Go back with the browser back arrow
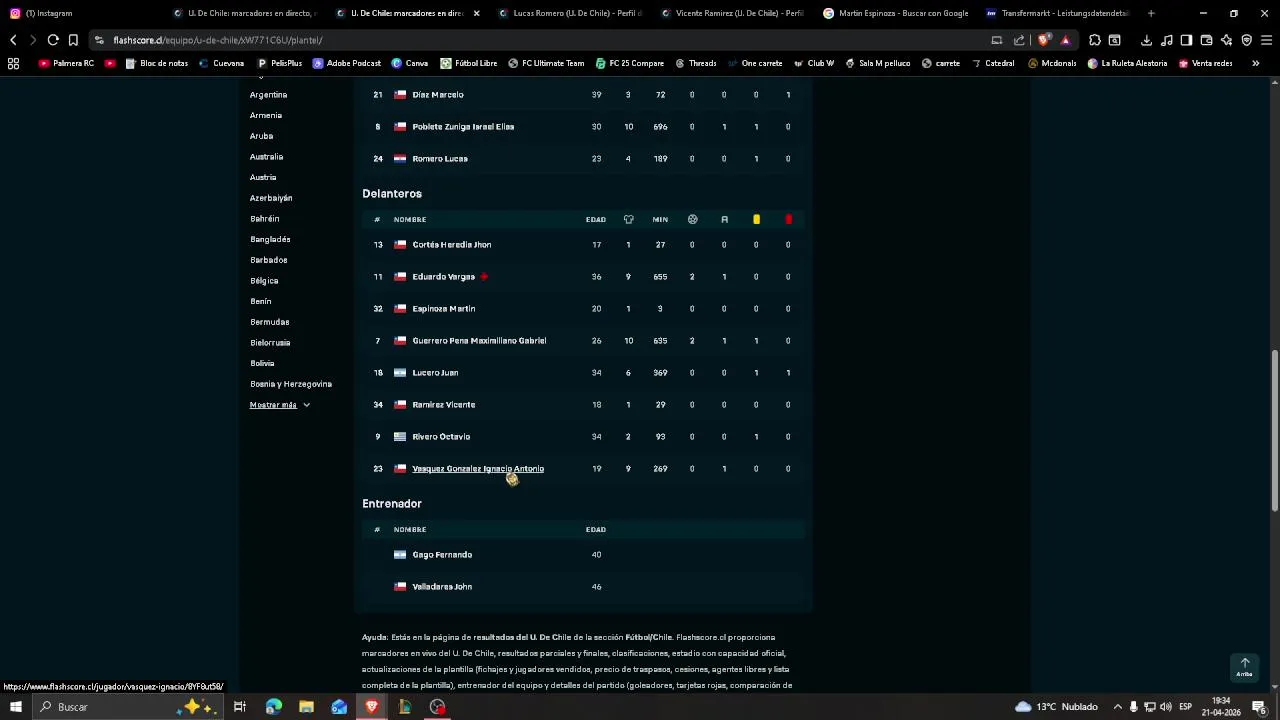This screenshot has width=1280, height=720. point(13,40)
